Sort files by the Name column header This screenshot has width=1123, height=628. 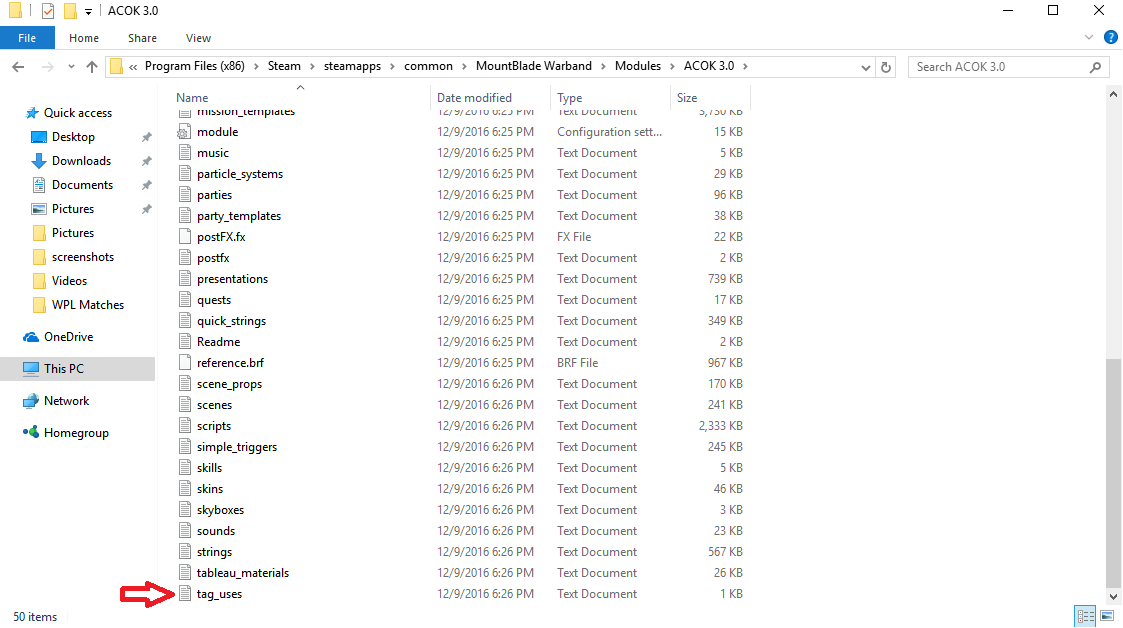[192, 97]
